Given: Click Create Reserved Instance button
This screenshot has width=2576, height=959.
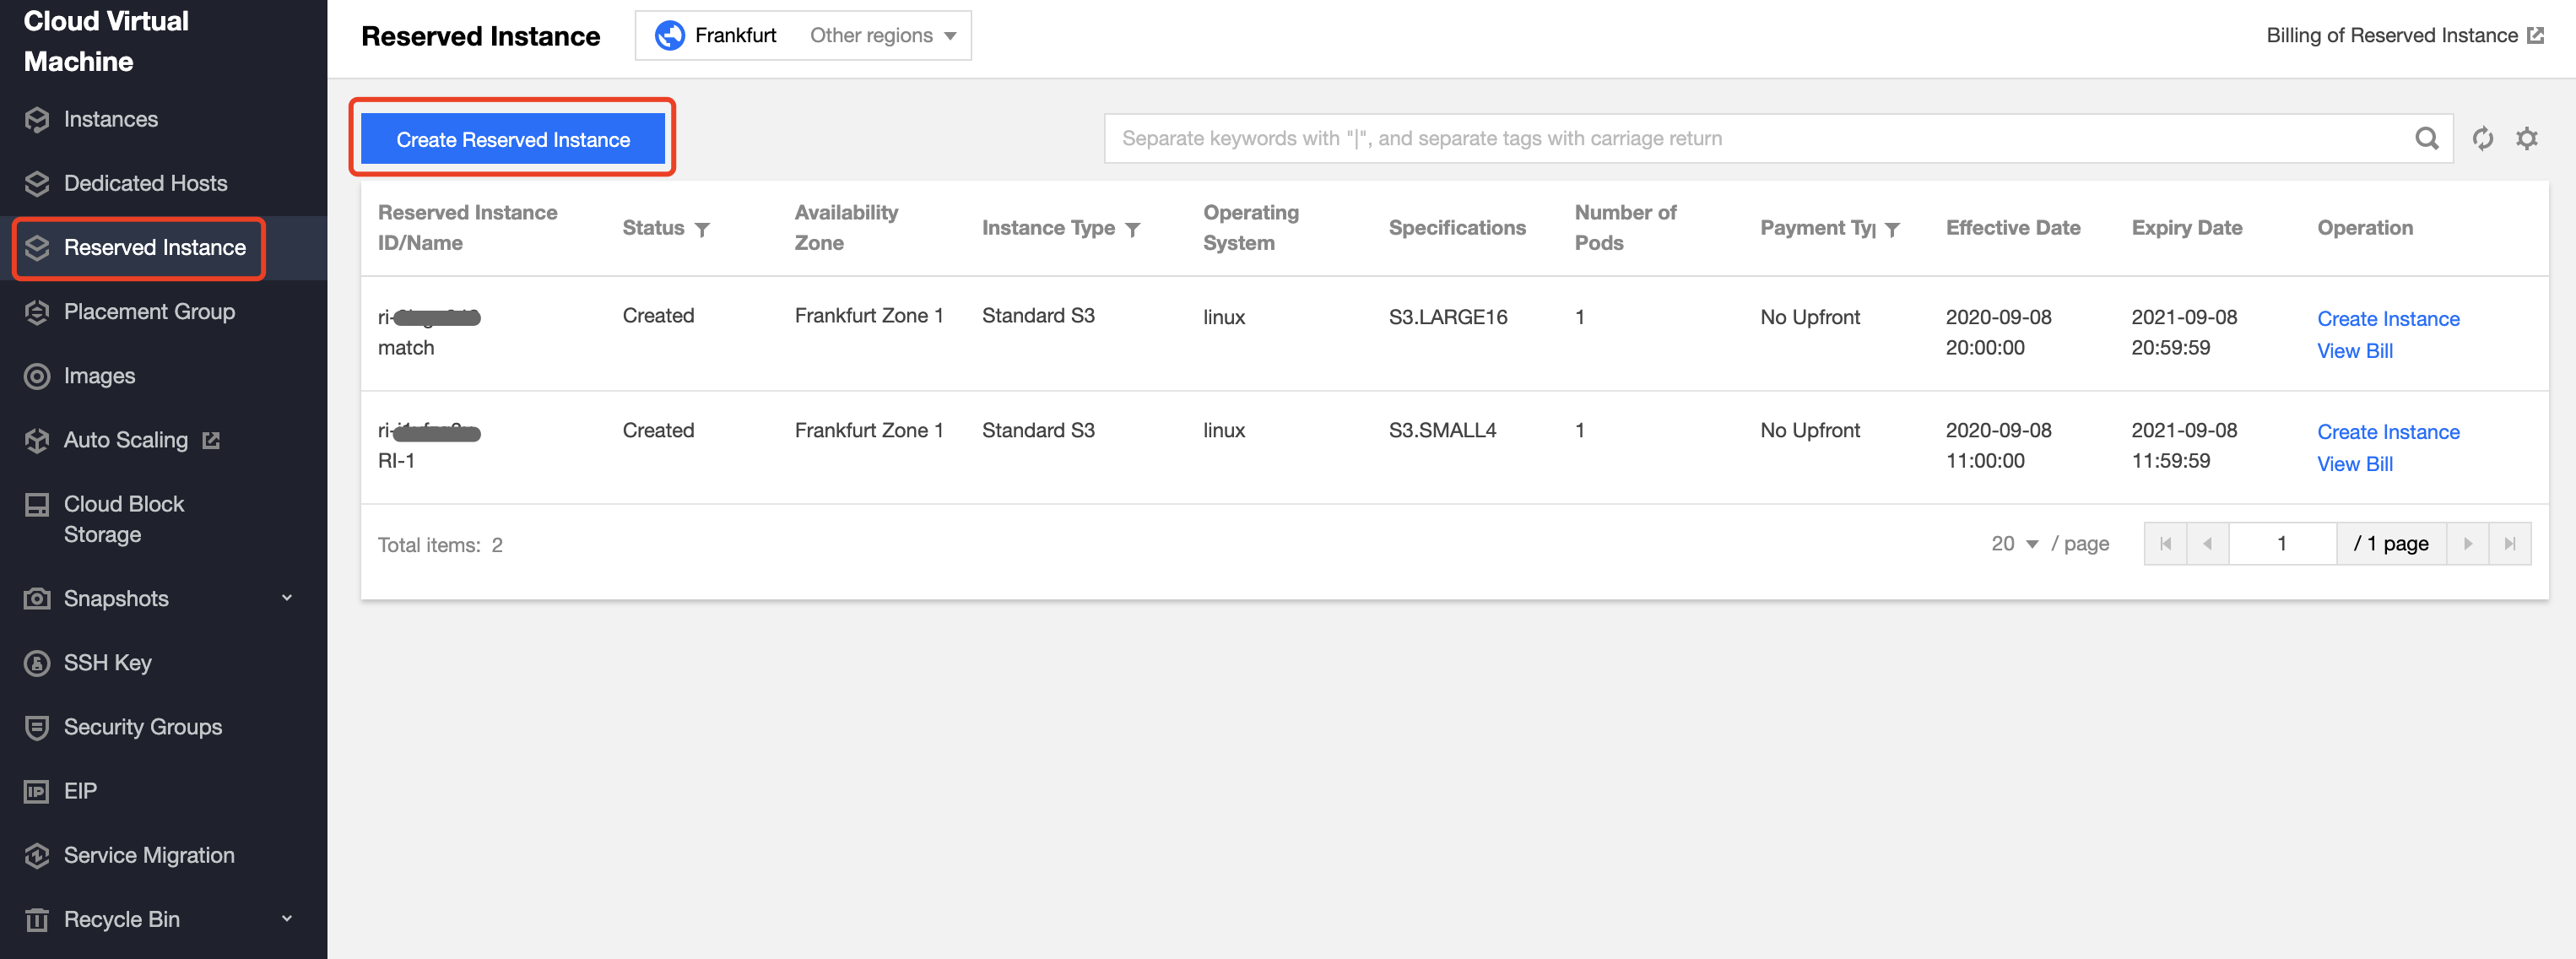Looking at the screenshot, I should (x=512, y=139).
